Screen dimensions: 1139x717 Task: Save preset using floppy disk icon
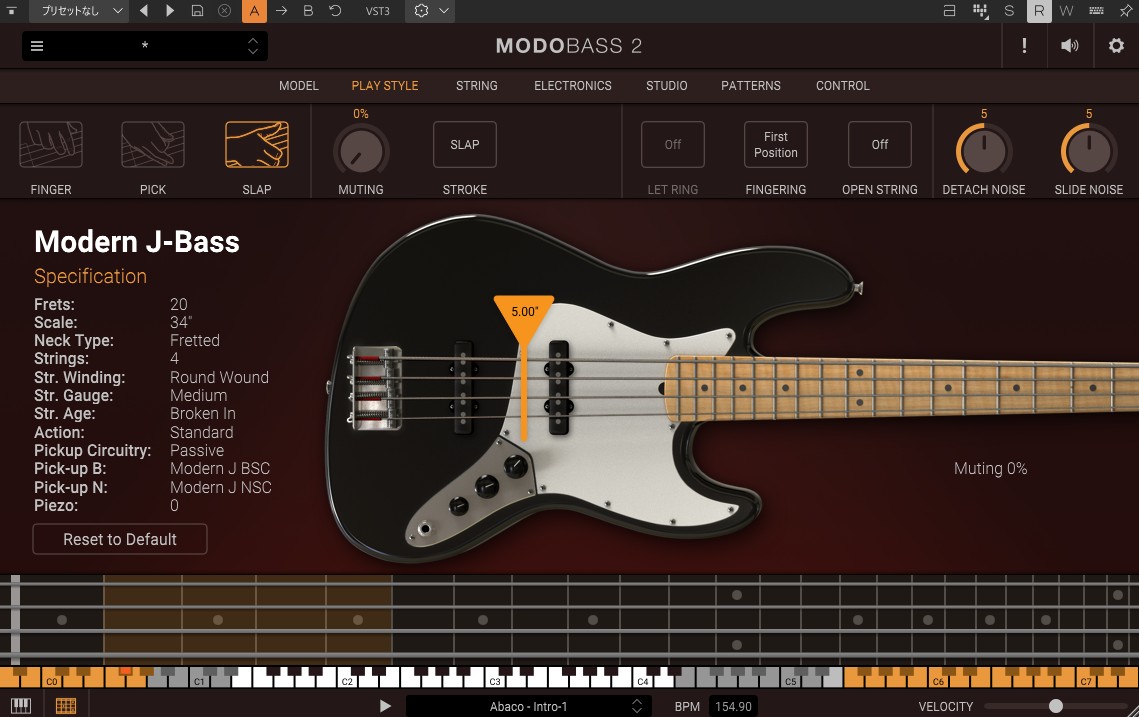point(198,11)
